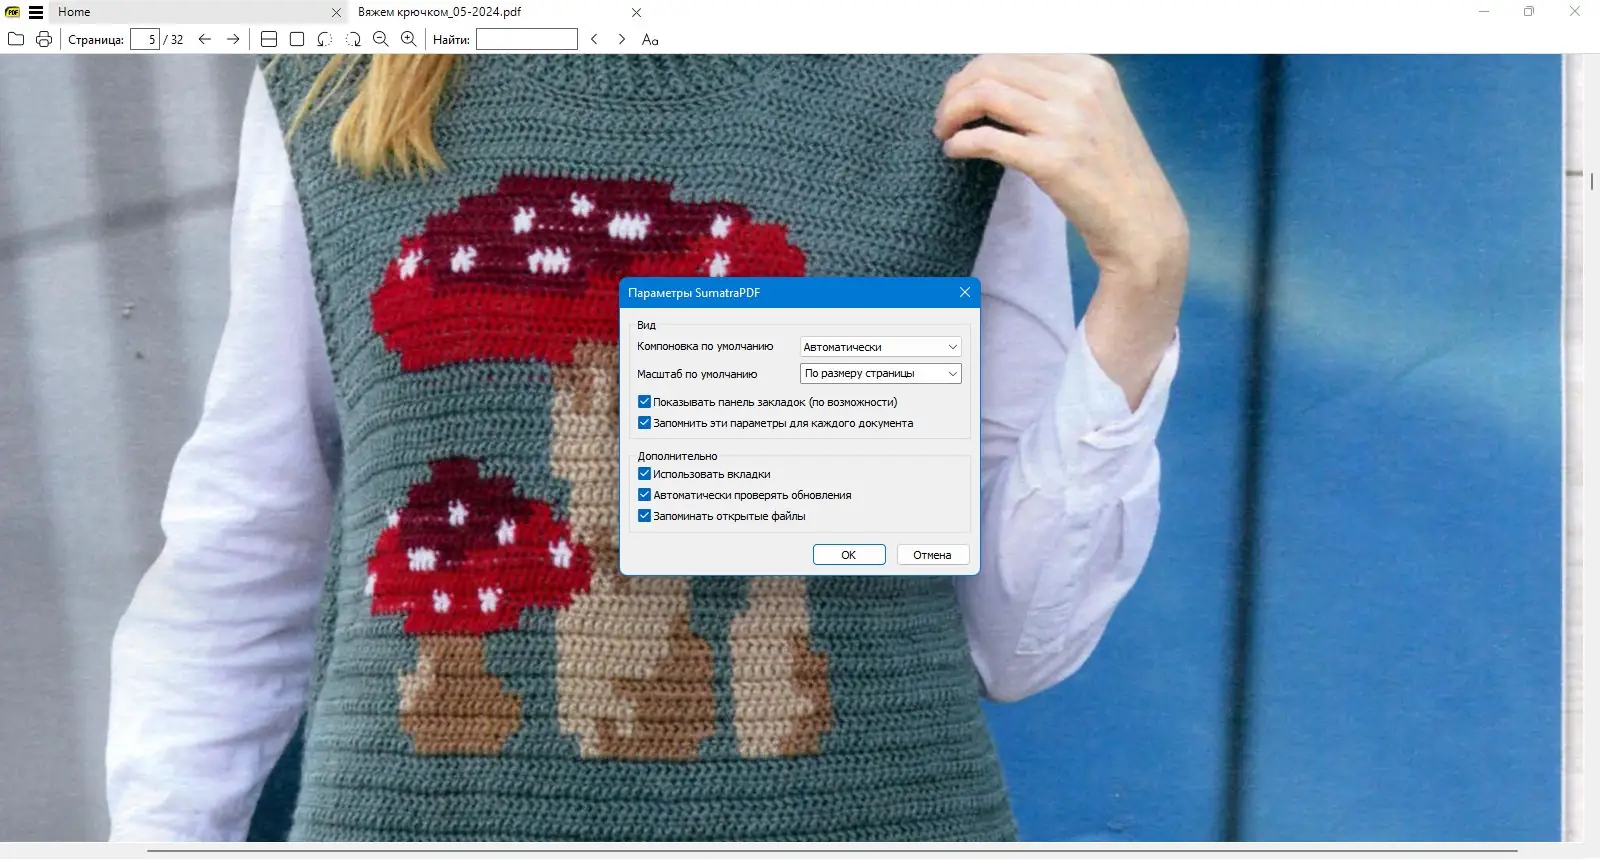This screenshot has height=860, width=1600.
Task: Confirm settings with OK button
Action: [x=849, y=555]
